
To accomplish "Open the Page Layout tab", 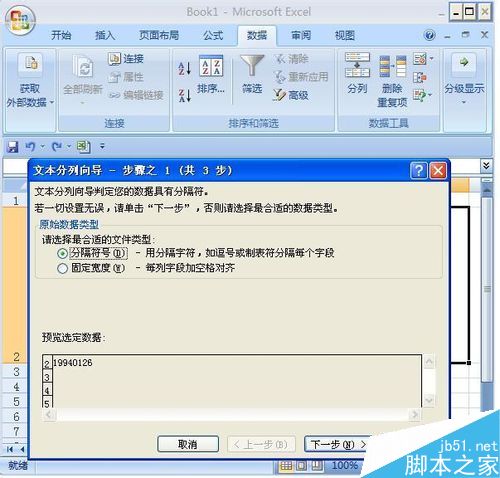I will coord(159,35).
